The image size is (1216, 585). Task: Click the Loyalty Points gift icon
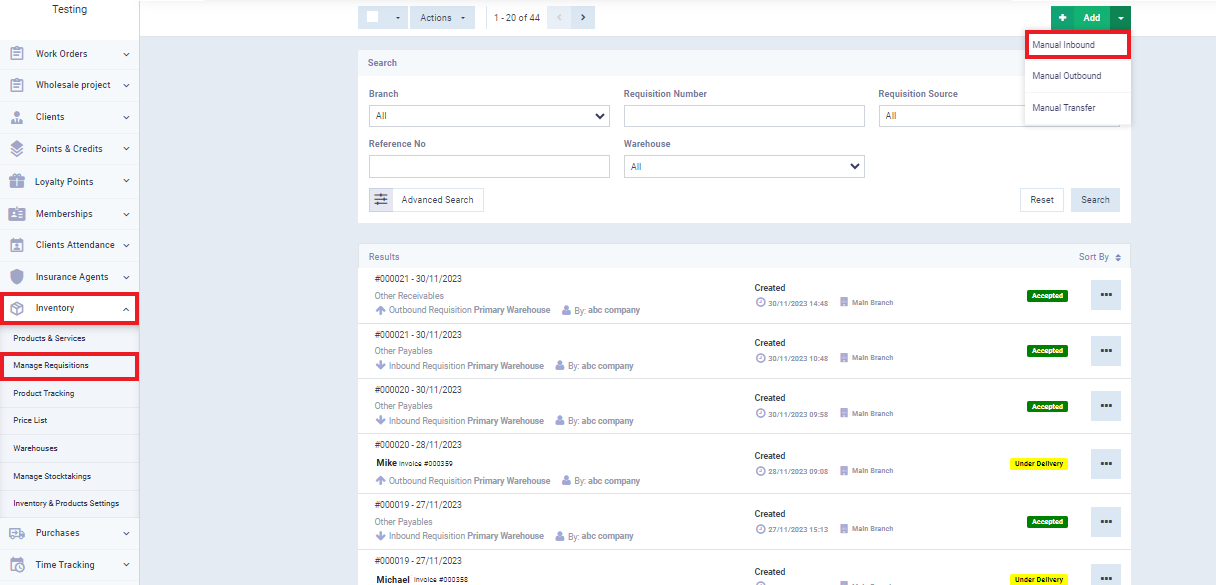[17, 182]
